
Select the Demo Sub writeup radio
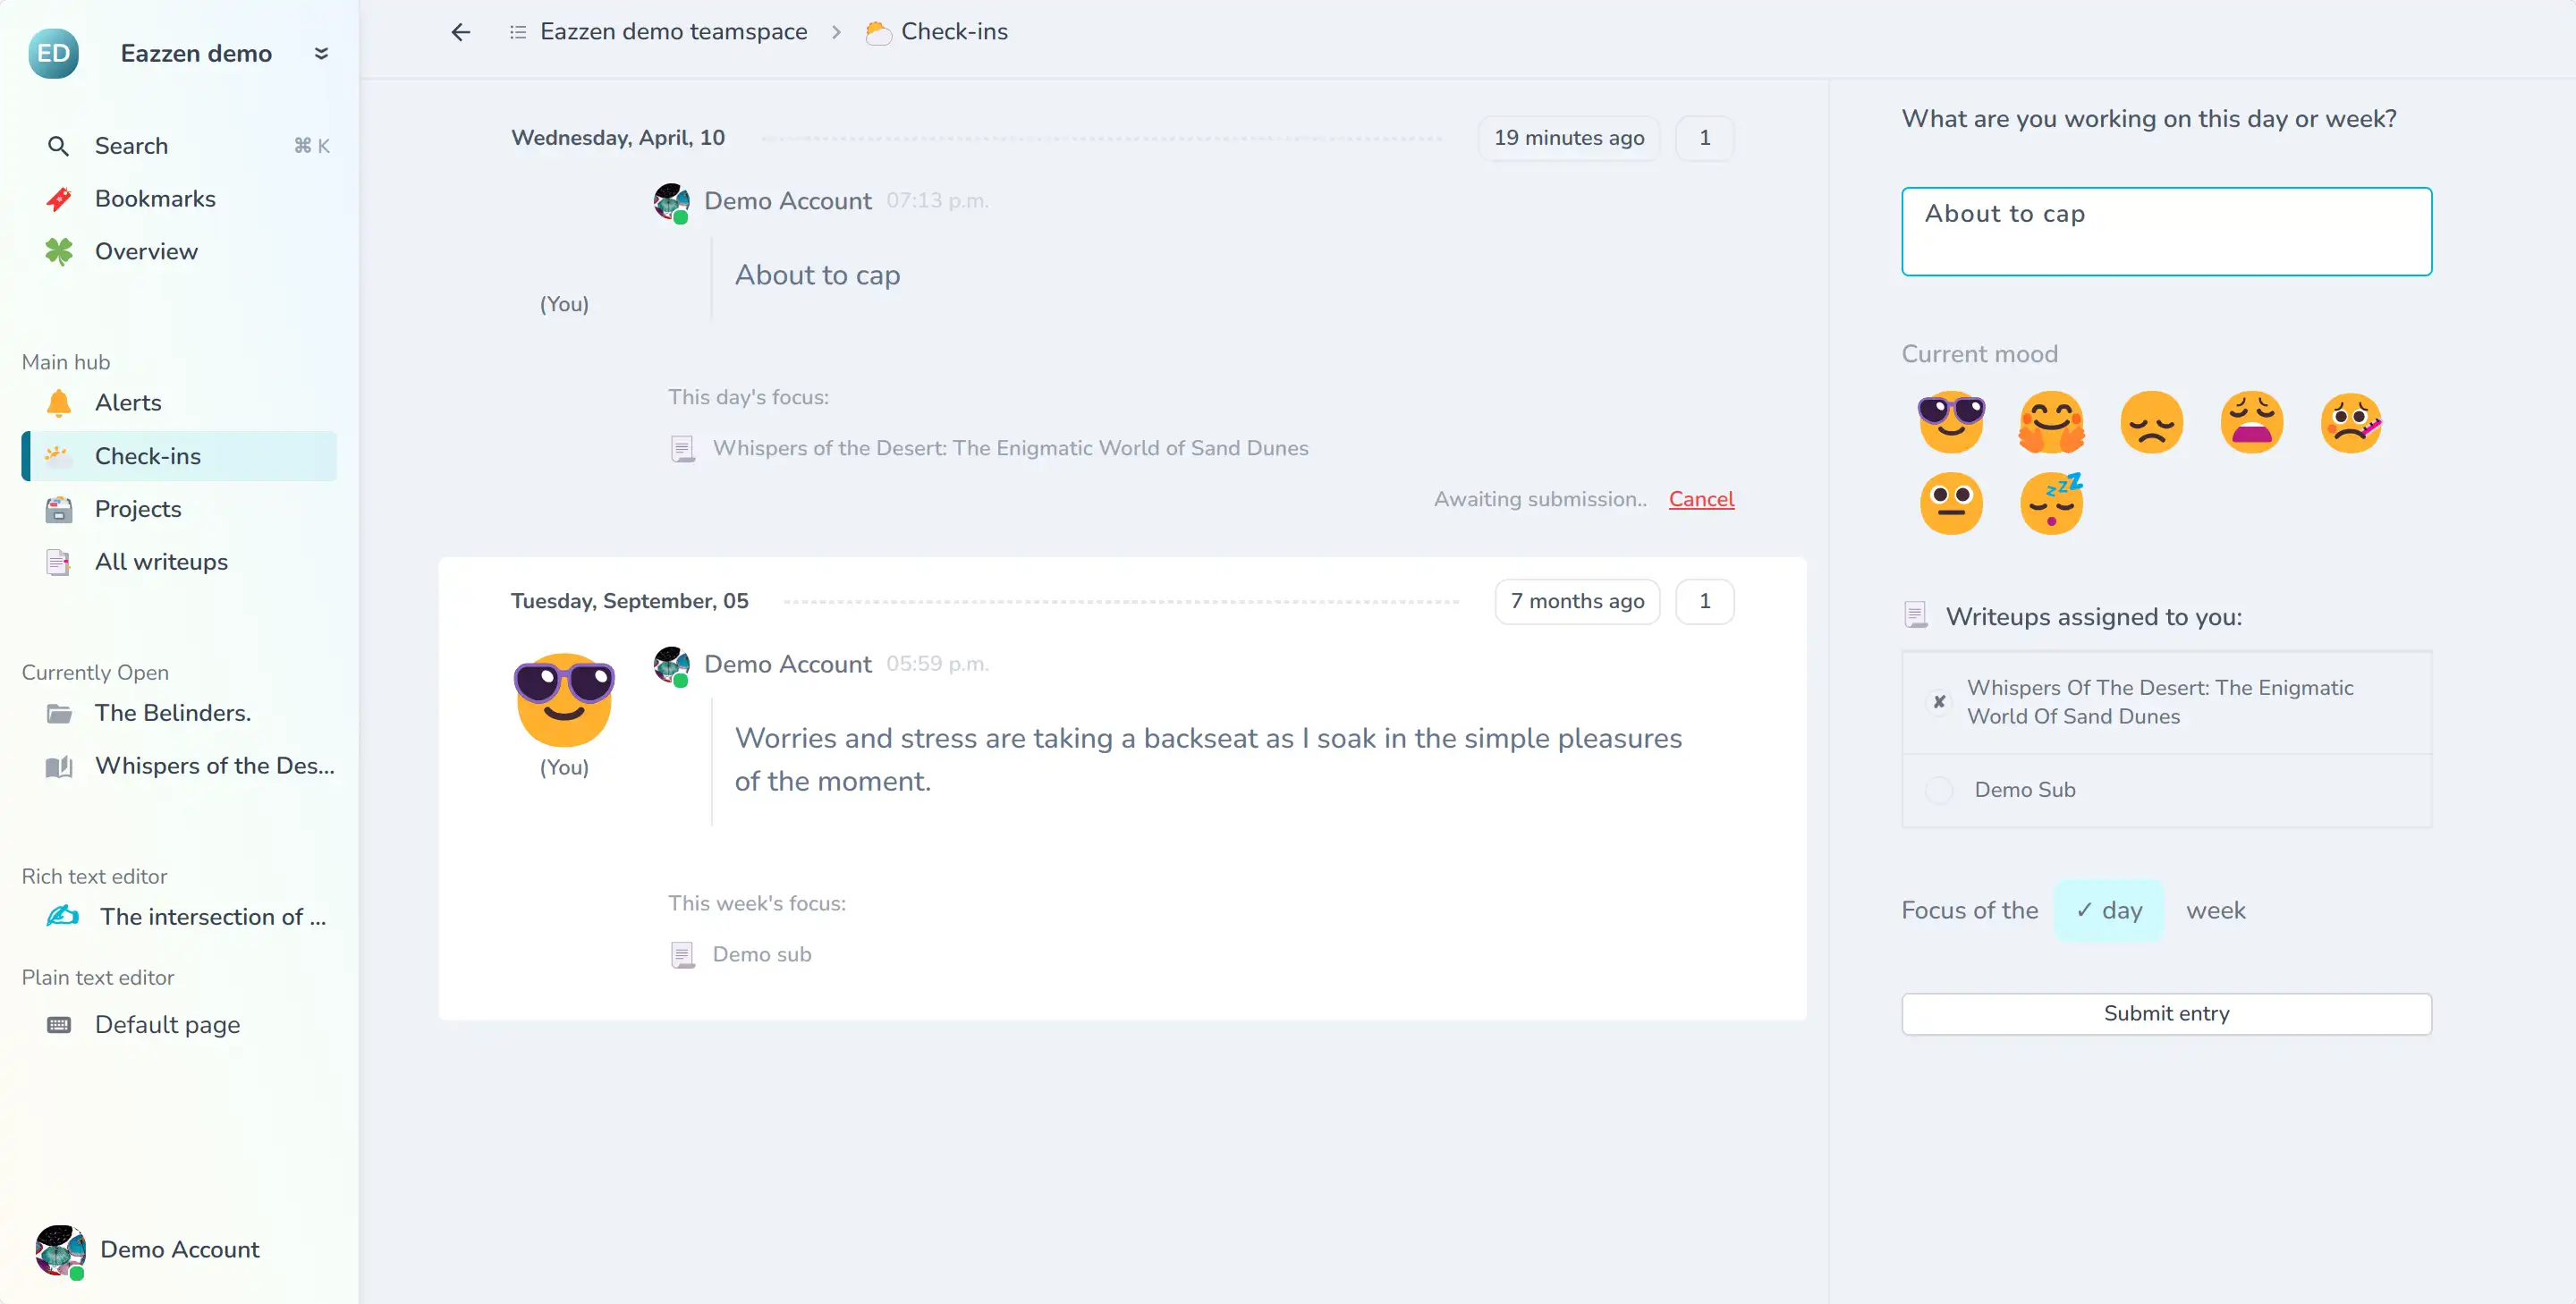coord(1939,790)
